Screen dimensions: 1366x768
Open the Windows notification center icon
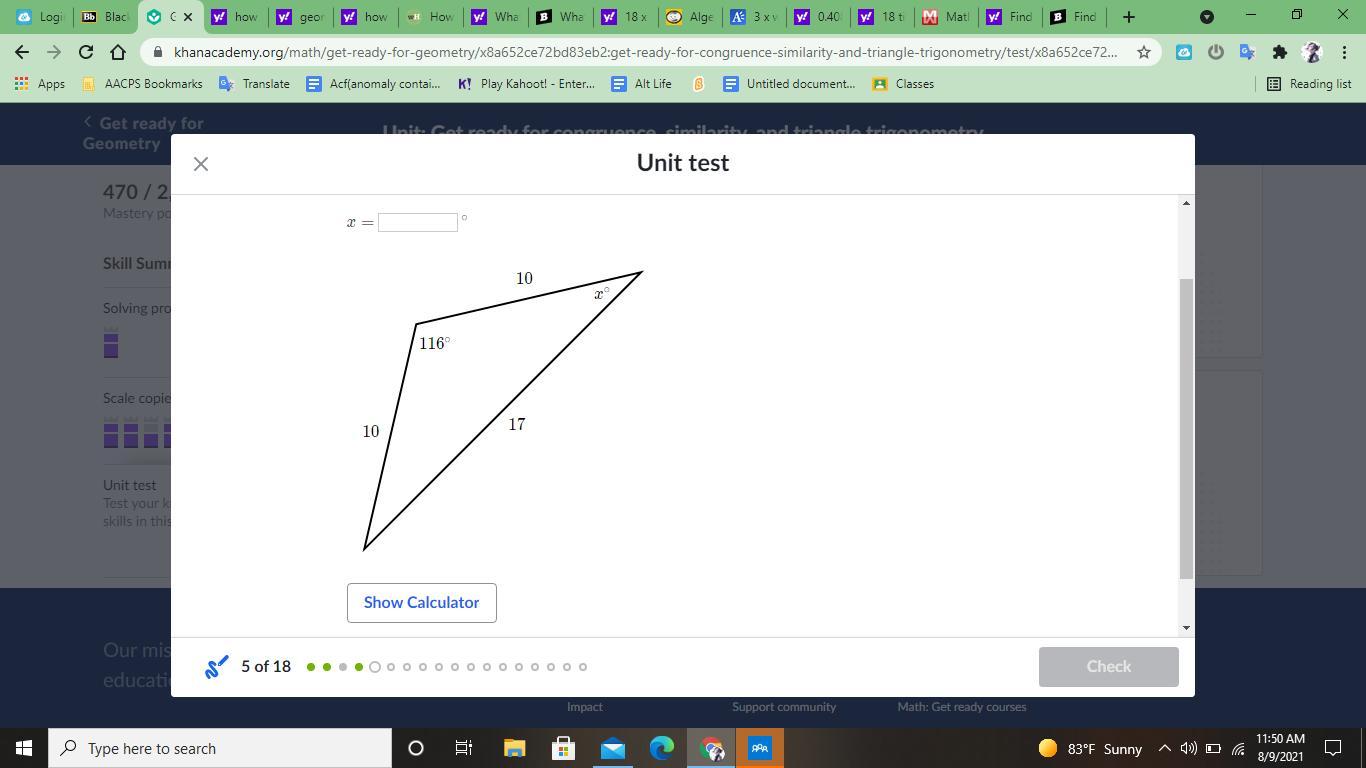pos(1333,748)
